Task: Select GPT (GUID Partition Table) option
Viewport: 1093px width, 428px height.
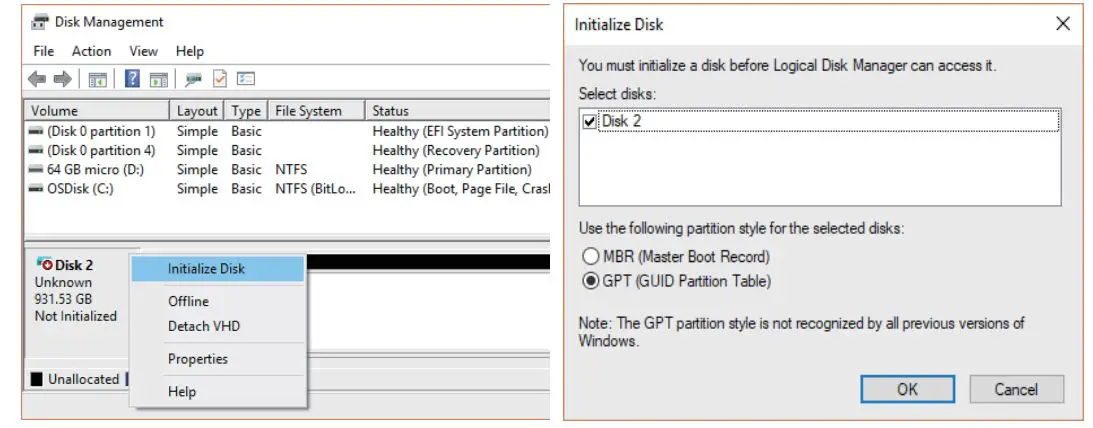Action: click(590, 281)
